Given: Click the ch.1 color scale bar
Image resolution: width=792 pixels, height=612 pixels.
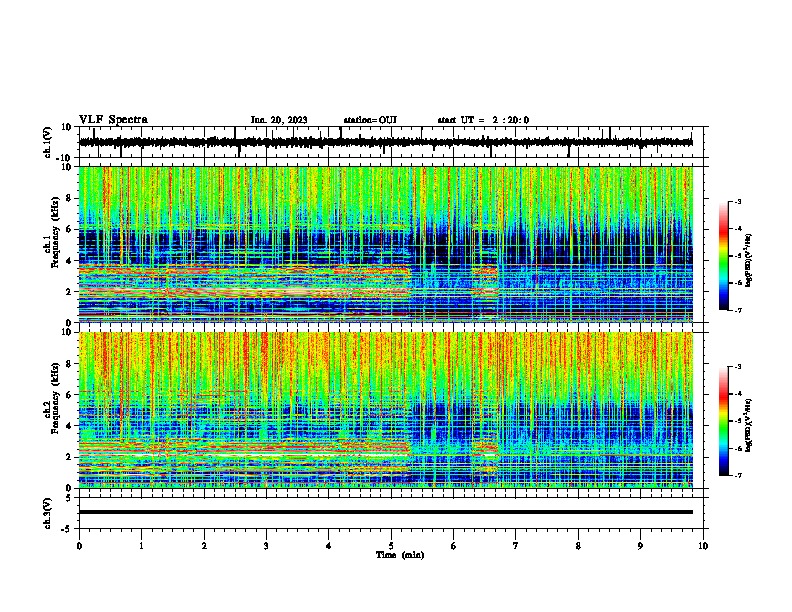Looking at the screenshot, I should pos(724,256).
